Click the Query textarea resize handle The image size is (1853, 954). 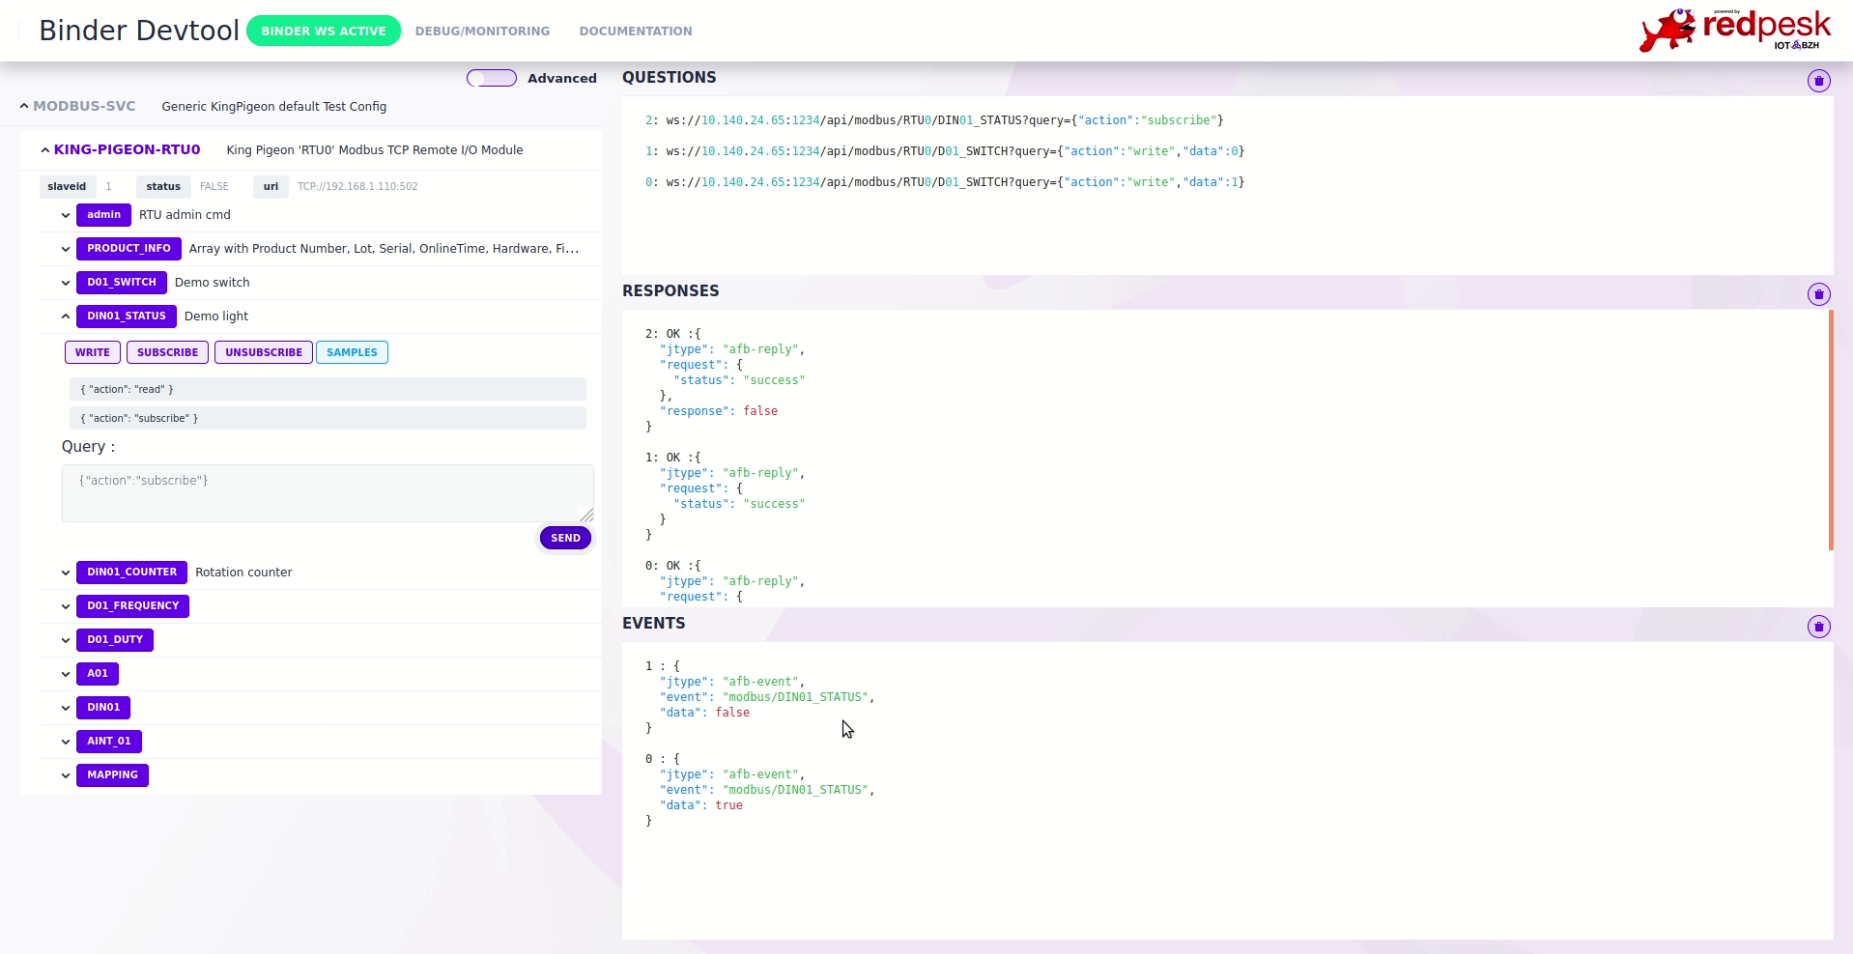(587, 515)
